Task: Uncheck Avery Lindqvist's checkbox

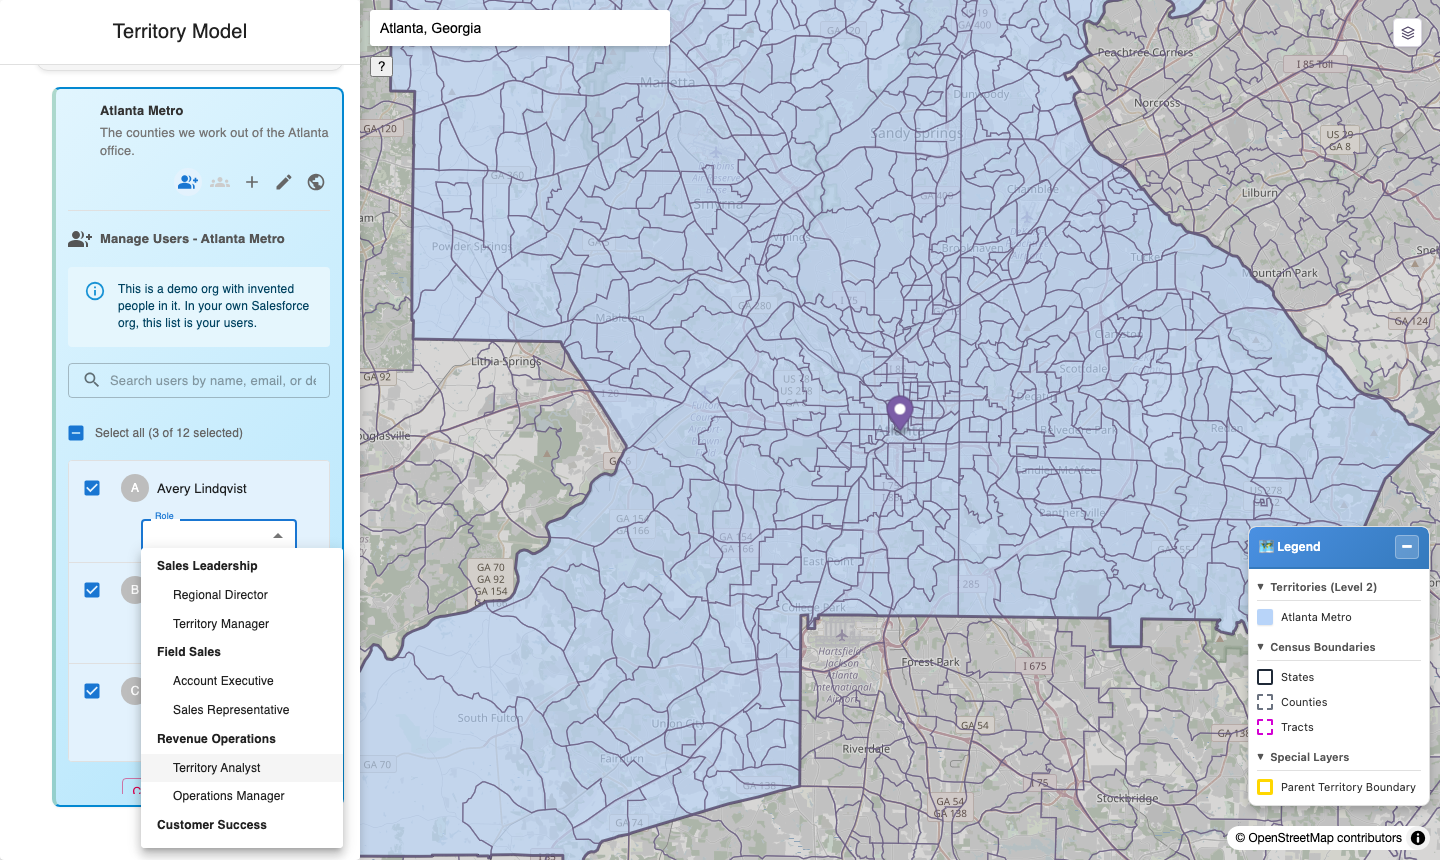Action: [92, 488]
